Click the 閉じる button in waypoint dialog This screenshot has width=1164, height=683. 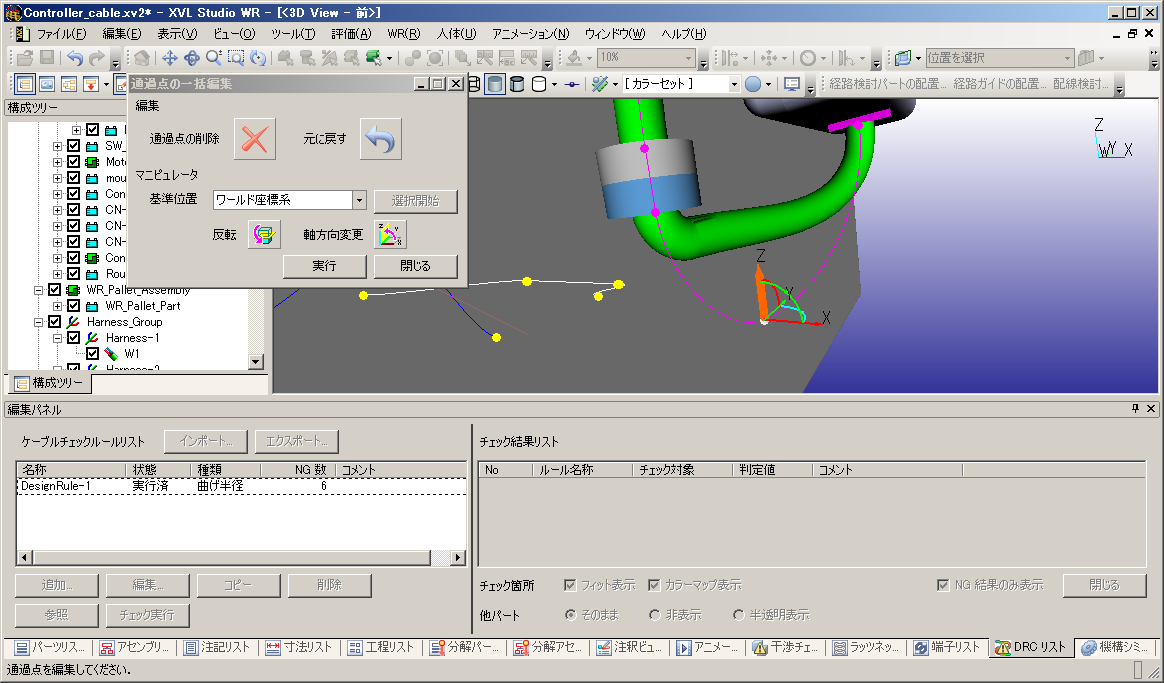415,266
